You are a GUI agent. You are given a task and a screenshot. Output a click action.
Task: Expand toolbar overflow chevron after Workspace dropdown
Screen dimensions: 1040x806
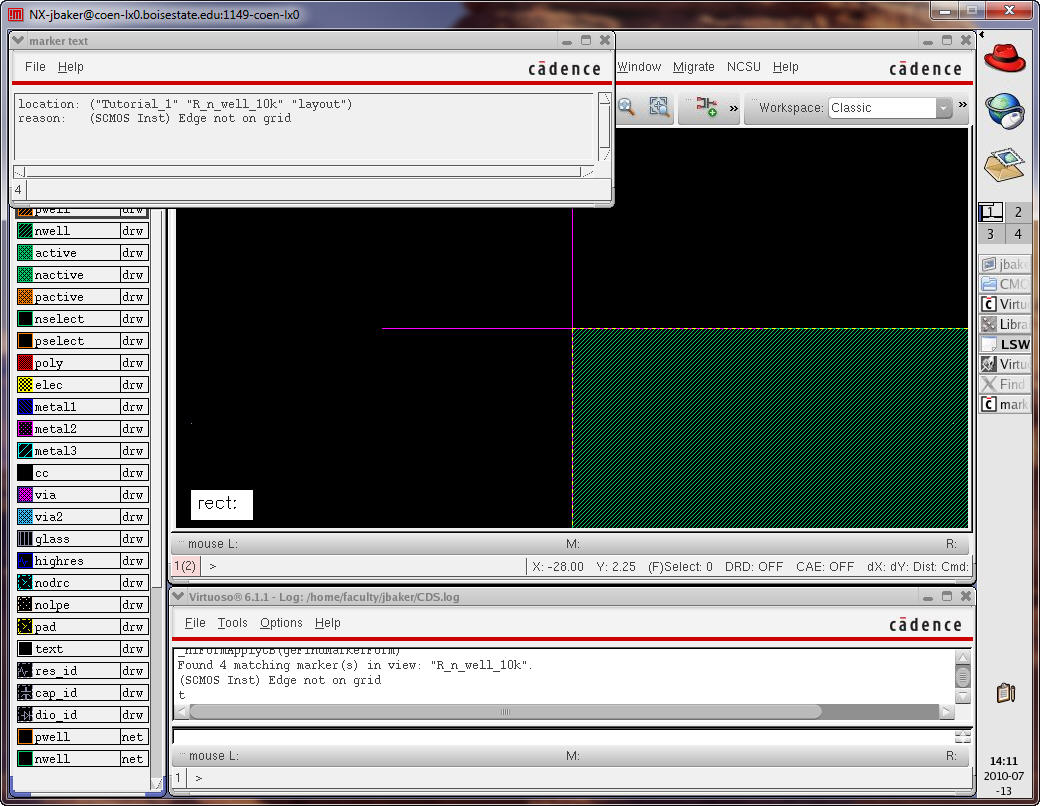point(963,106)
